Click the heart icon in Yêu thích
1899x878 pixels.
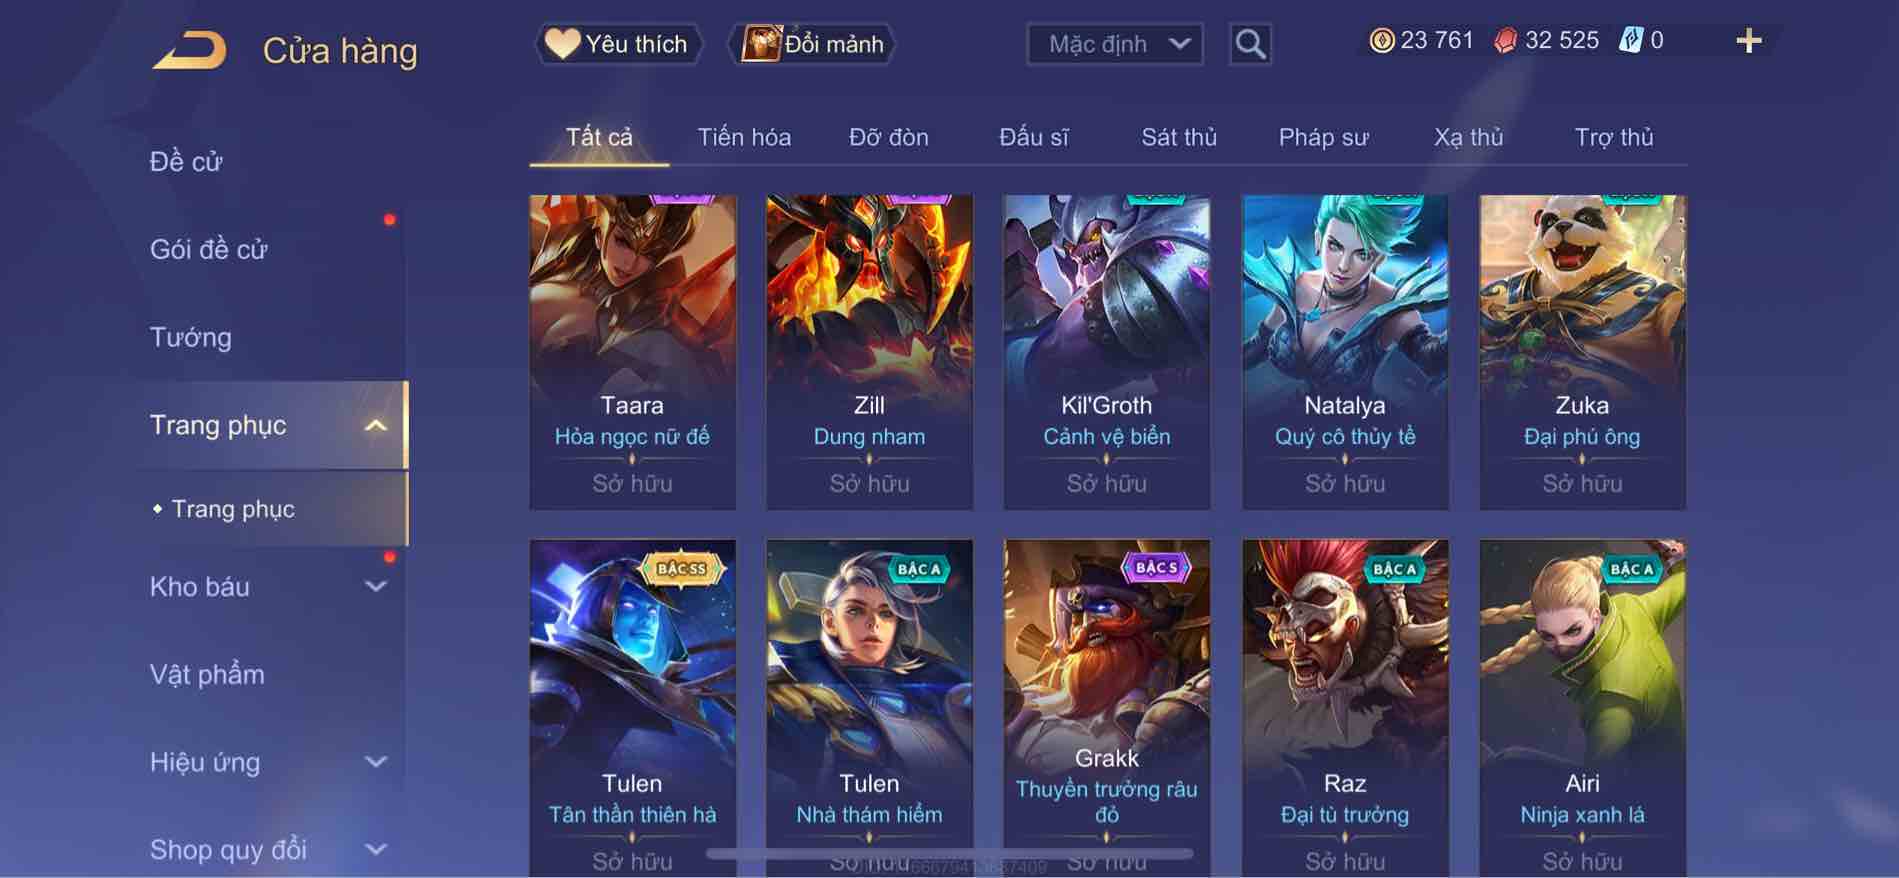pyautogui.click(x=562, y=44)
